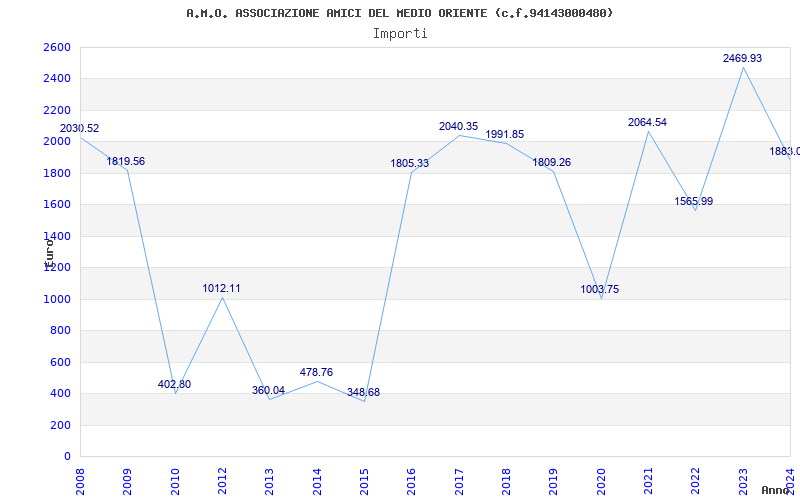Select the 1809.26 data label
This screenshot has width=800, height=500.
pyautogui.click(x=552, y=163)
